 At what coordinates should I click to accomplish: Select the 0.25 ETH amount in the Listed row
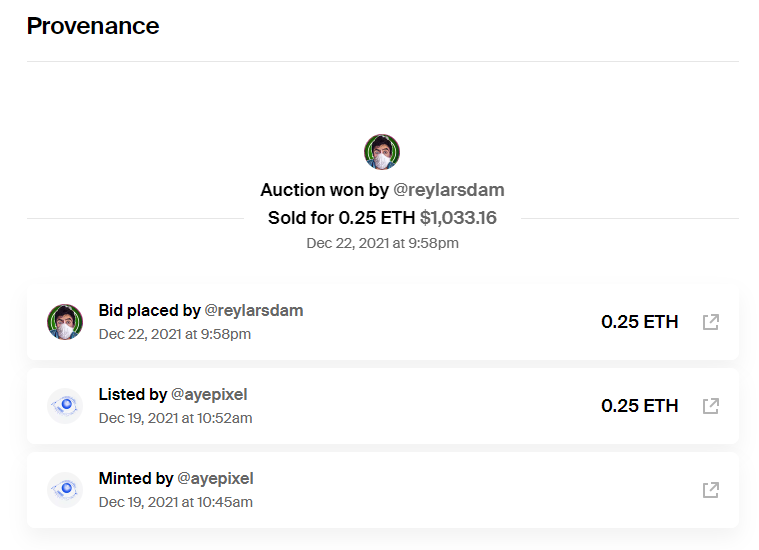tap(639, 406)
